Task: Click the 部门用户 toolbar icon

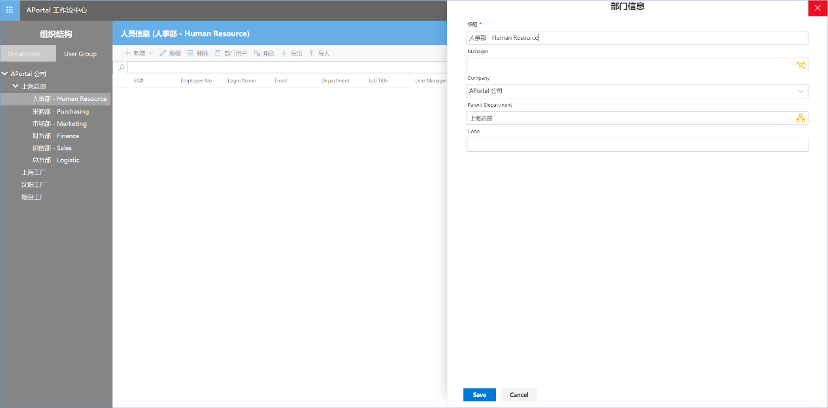Action: [x=218, y=53]
